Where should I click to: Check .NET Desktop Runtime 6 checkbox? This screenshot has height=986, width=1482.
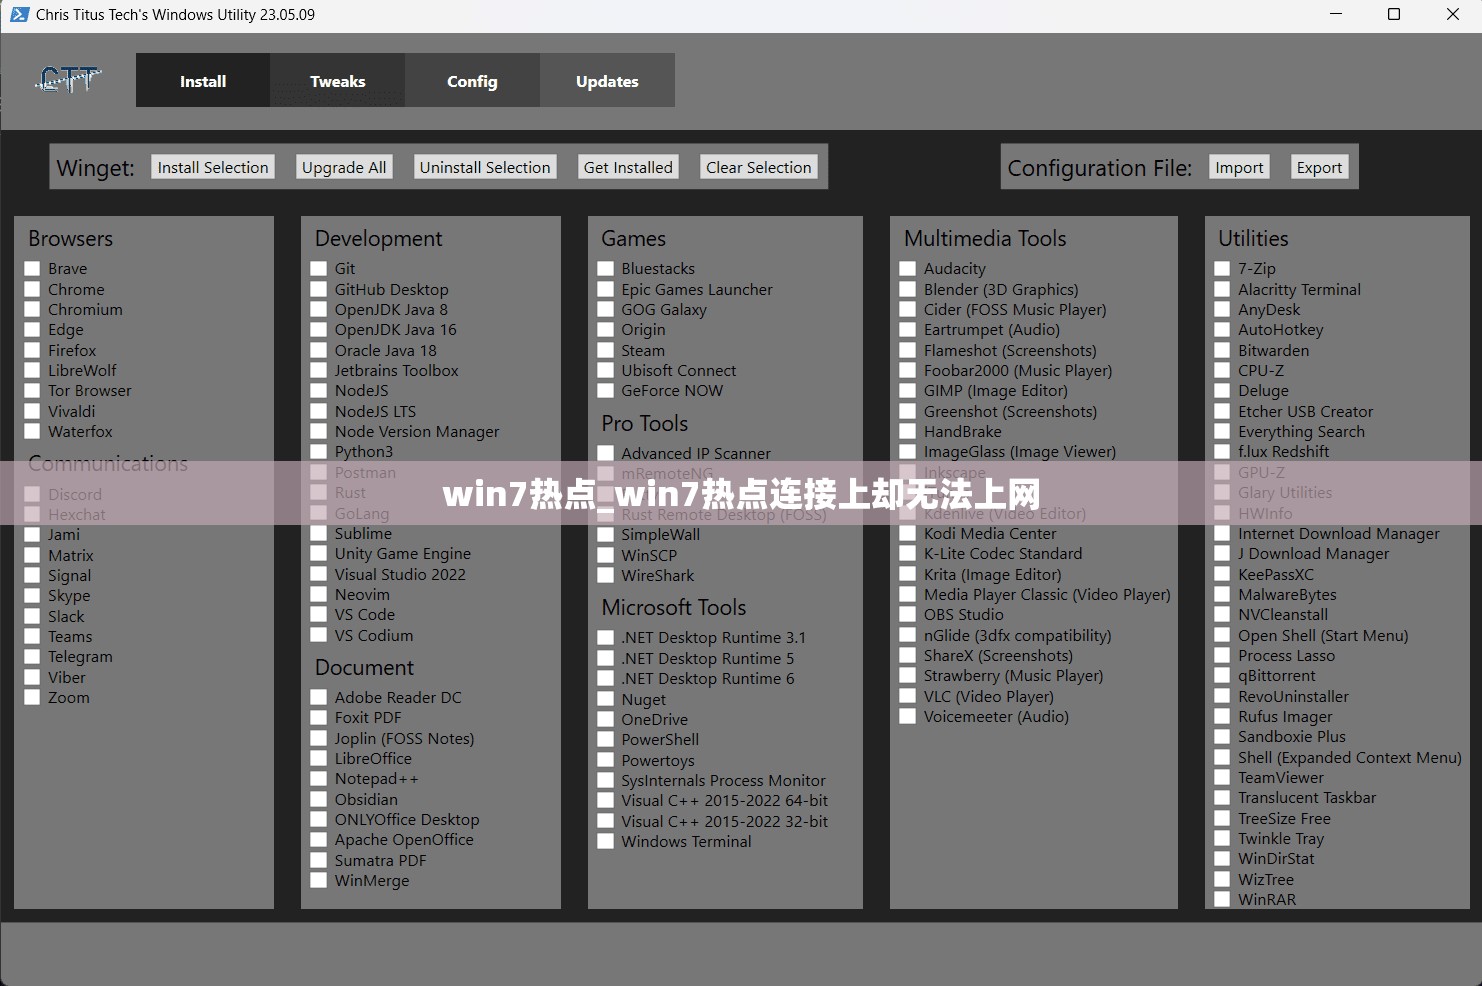tap(606, 679)
